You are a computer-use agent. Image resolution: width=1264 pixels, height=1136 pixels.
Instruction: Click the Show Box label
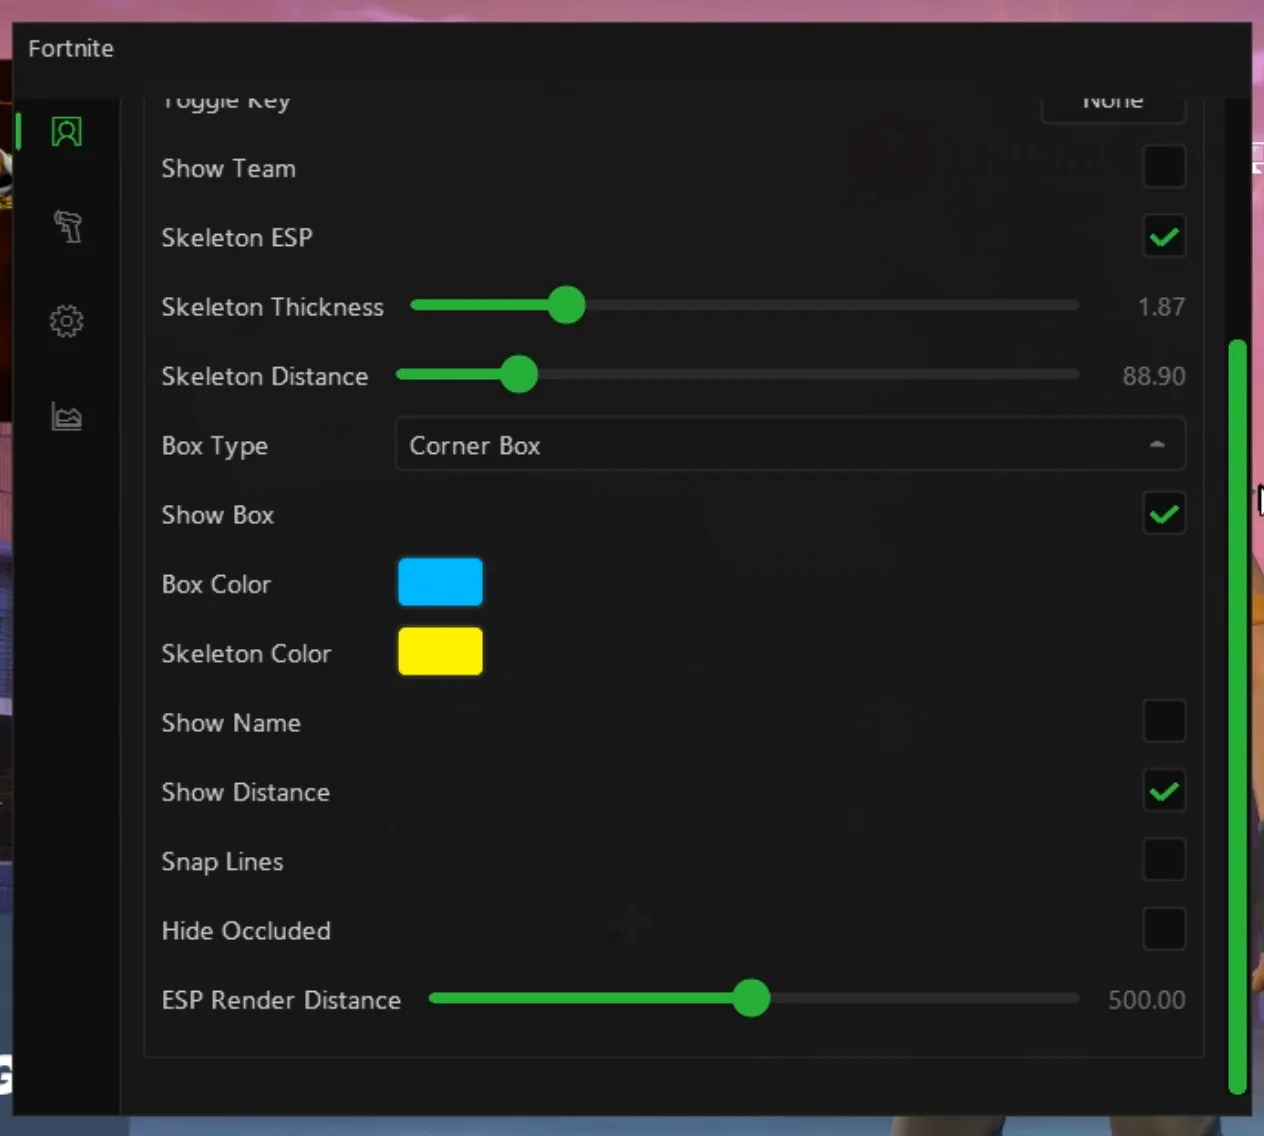pos(217,515)
